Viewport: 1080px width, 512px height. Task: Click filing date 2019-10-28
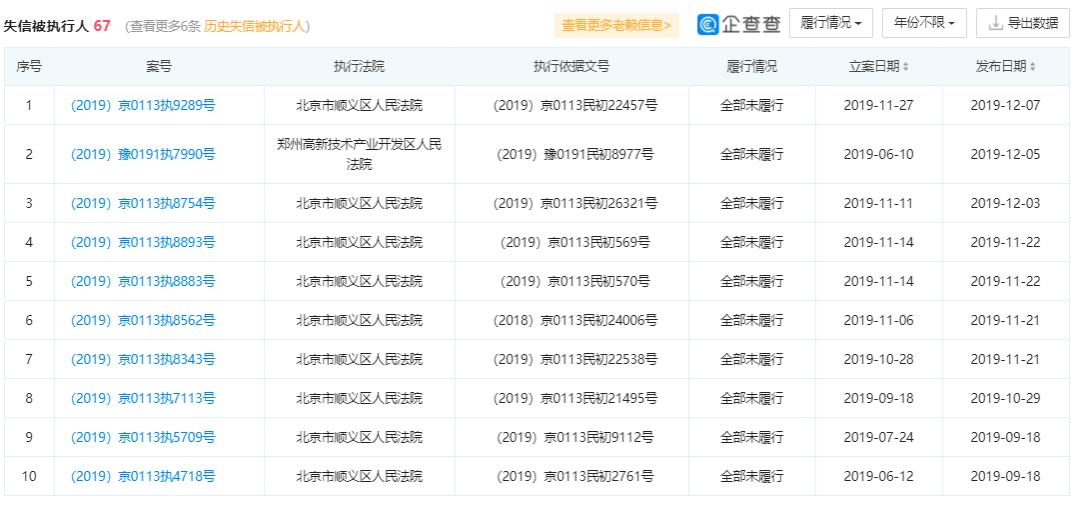click(x=879, y=359)
